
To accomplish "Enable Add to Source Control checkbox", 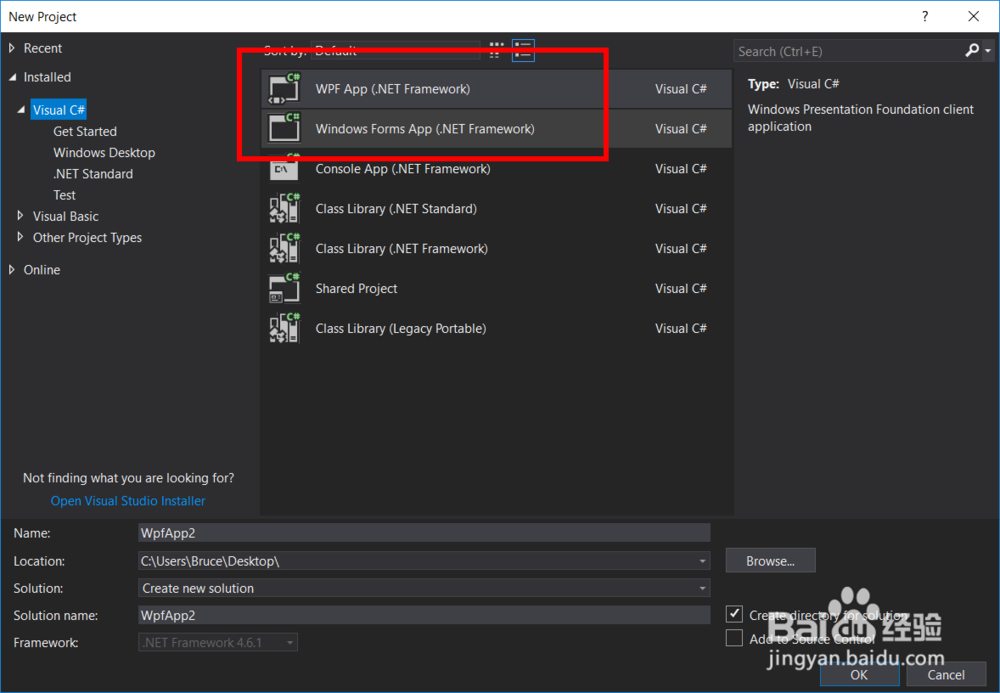I will (x=734, y=638).
